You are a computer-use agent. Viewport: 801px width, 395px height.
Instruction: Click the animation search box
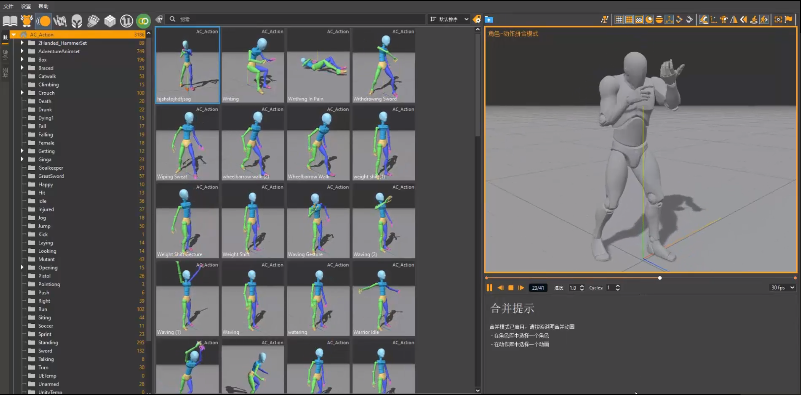[295, 19]
